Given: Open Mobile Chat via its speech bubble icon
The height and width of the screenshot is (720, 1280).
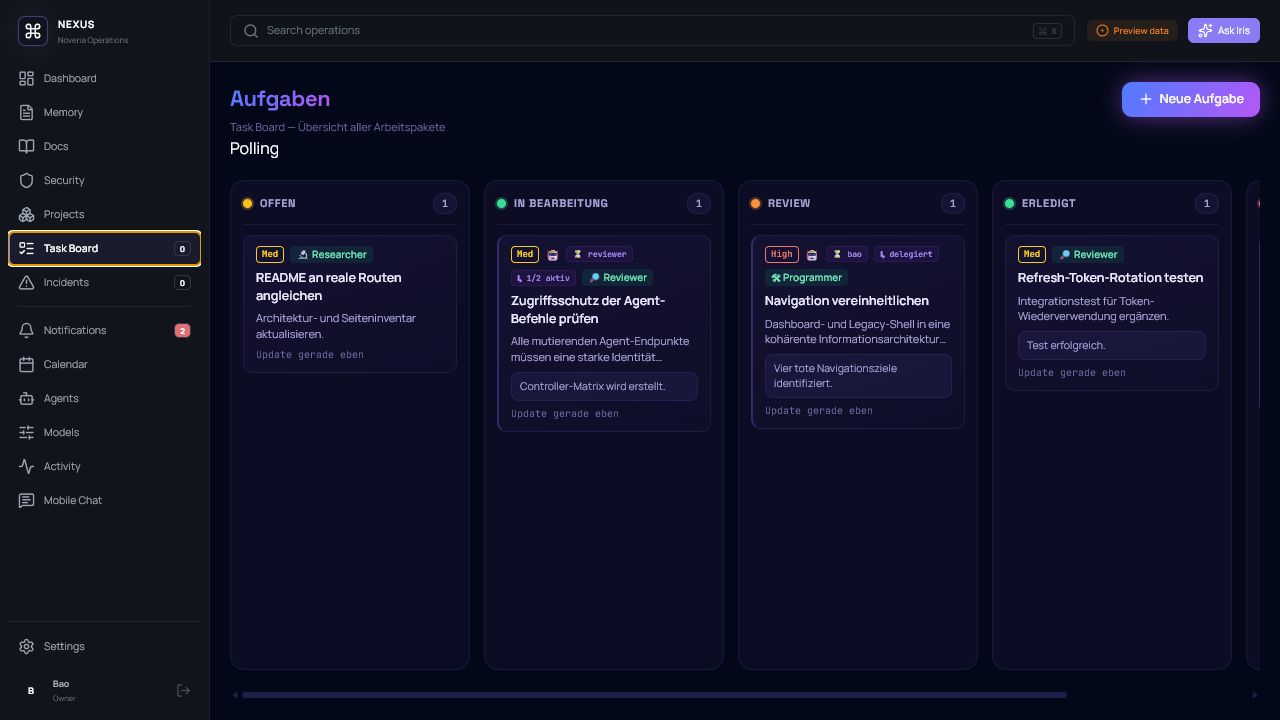Looking at the screenshot, I should [x=26, y=500].
